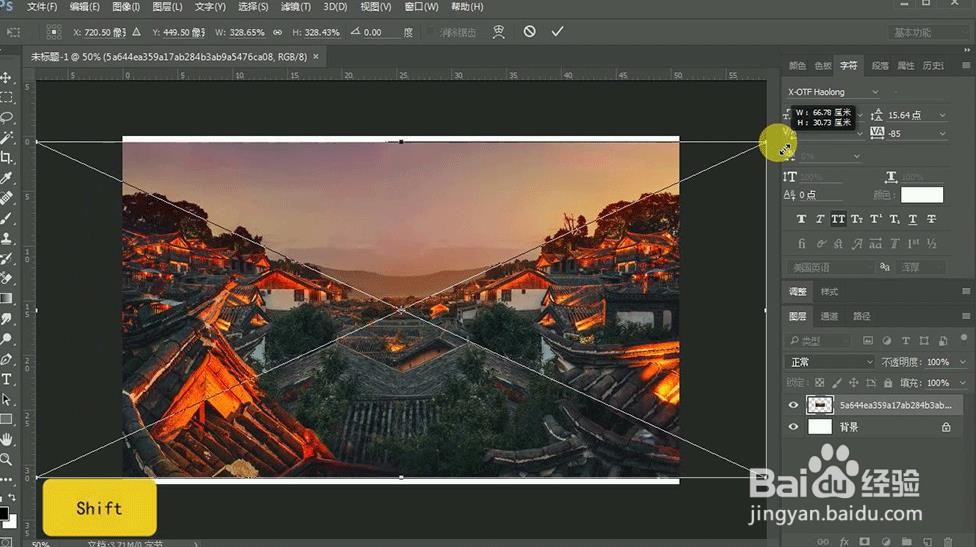Select the Magic Wand tool
The height and width of the screenshot is (547, 976).
(6, 138)
